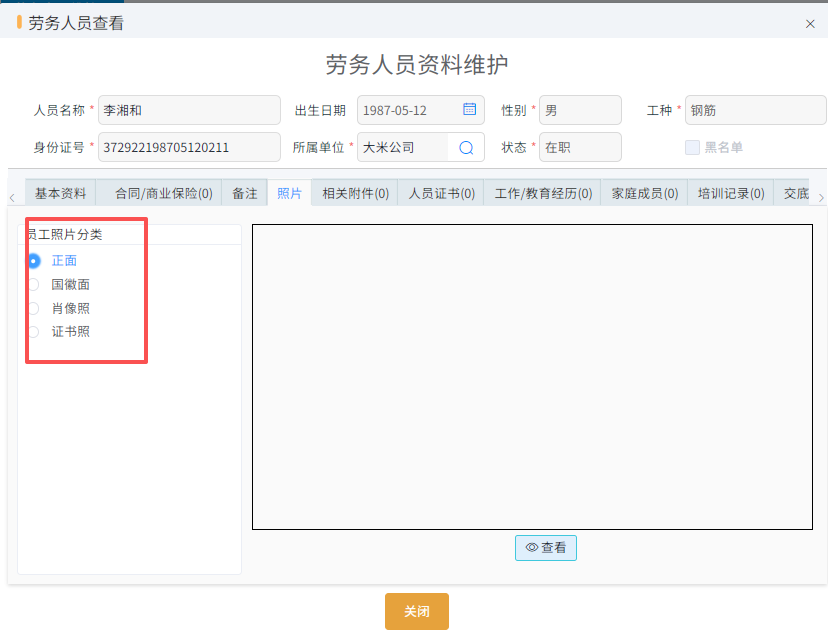
Task: Click the 人员名称 input field
Action: 189,110
